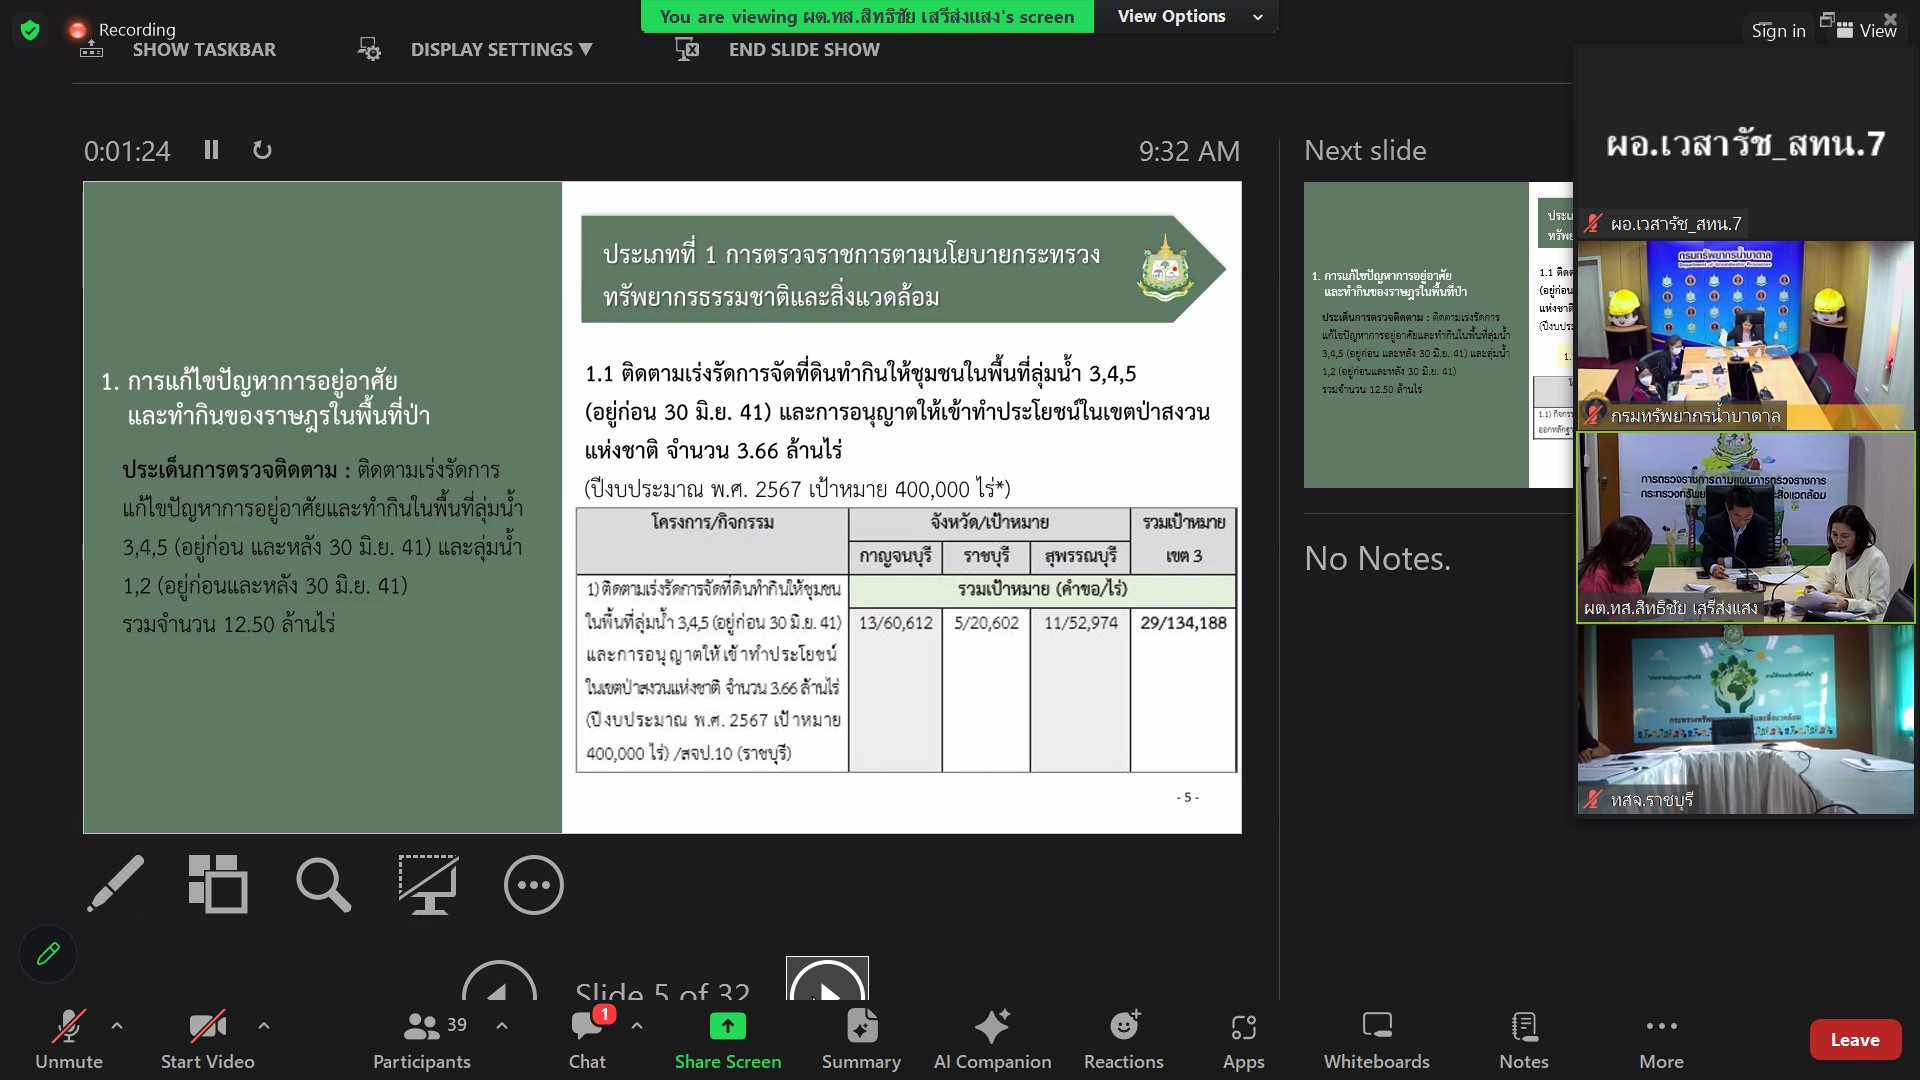Open the Participants panel
Screen dimensions: 1920x1080
[x=422, y=1040]
